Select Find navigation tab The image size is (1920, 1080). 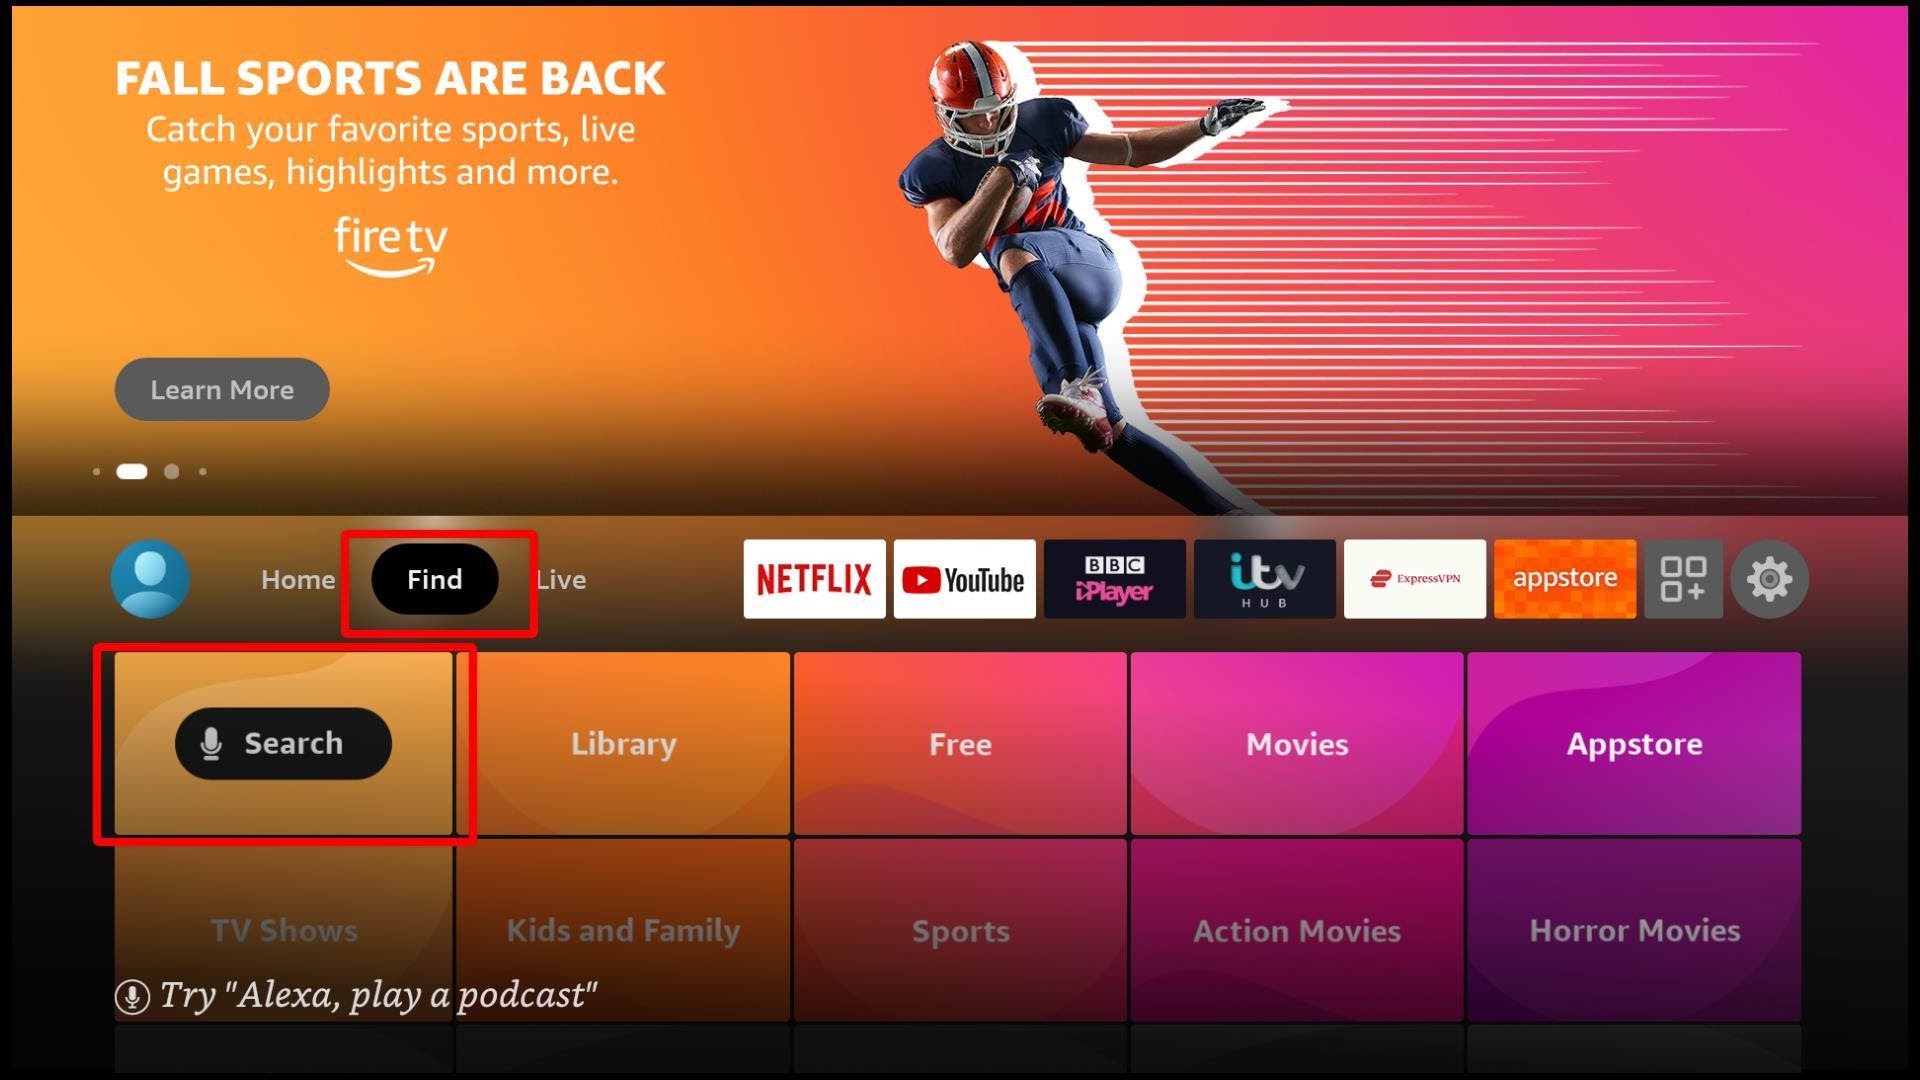tap(435, 579)
